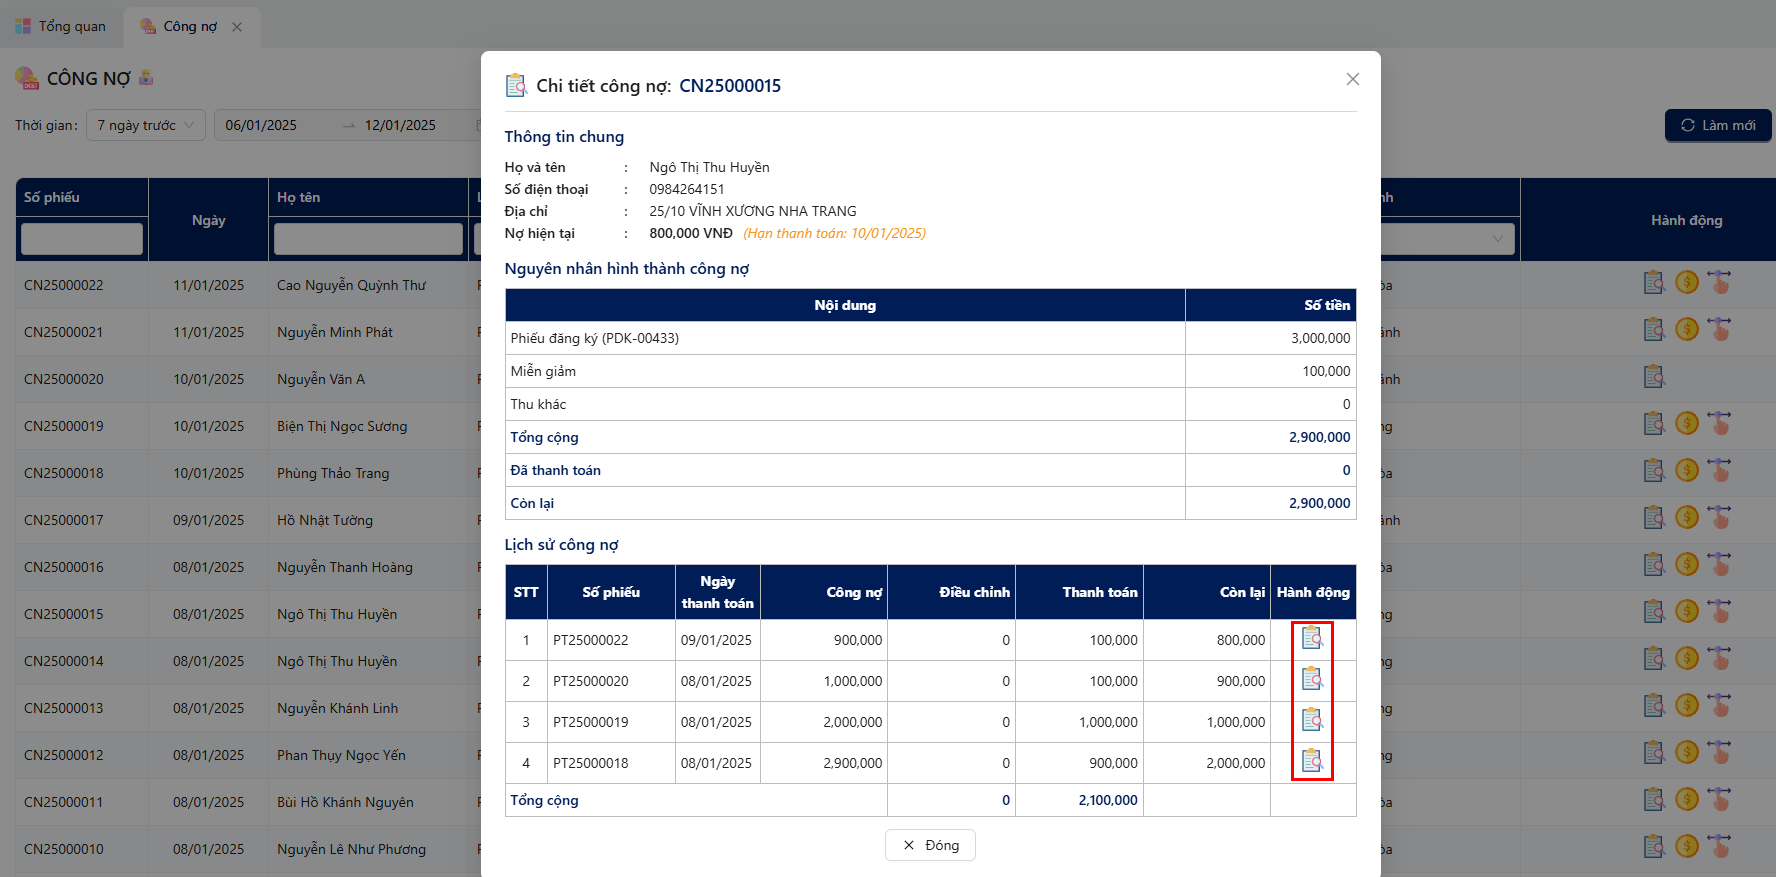Click voucher number PT25000019 cell

pos(611,722)
